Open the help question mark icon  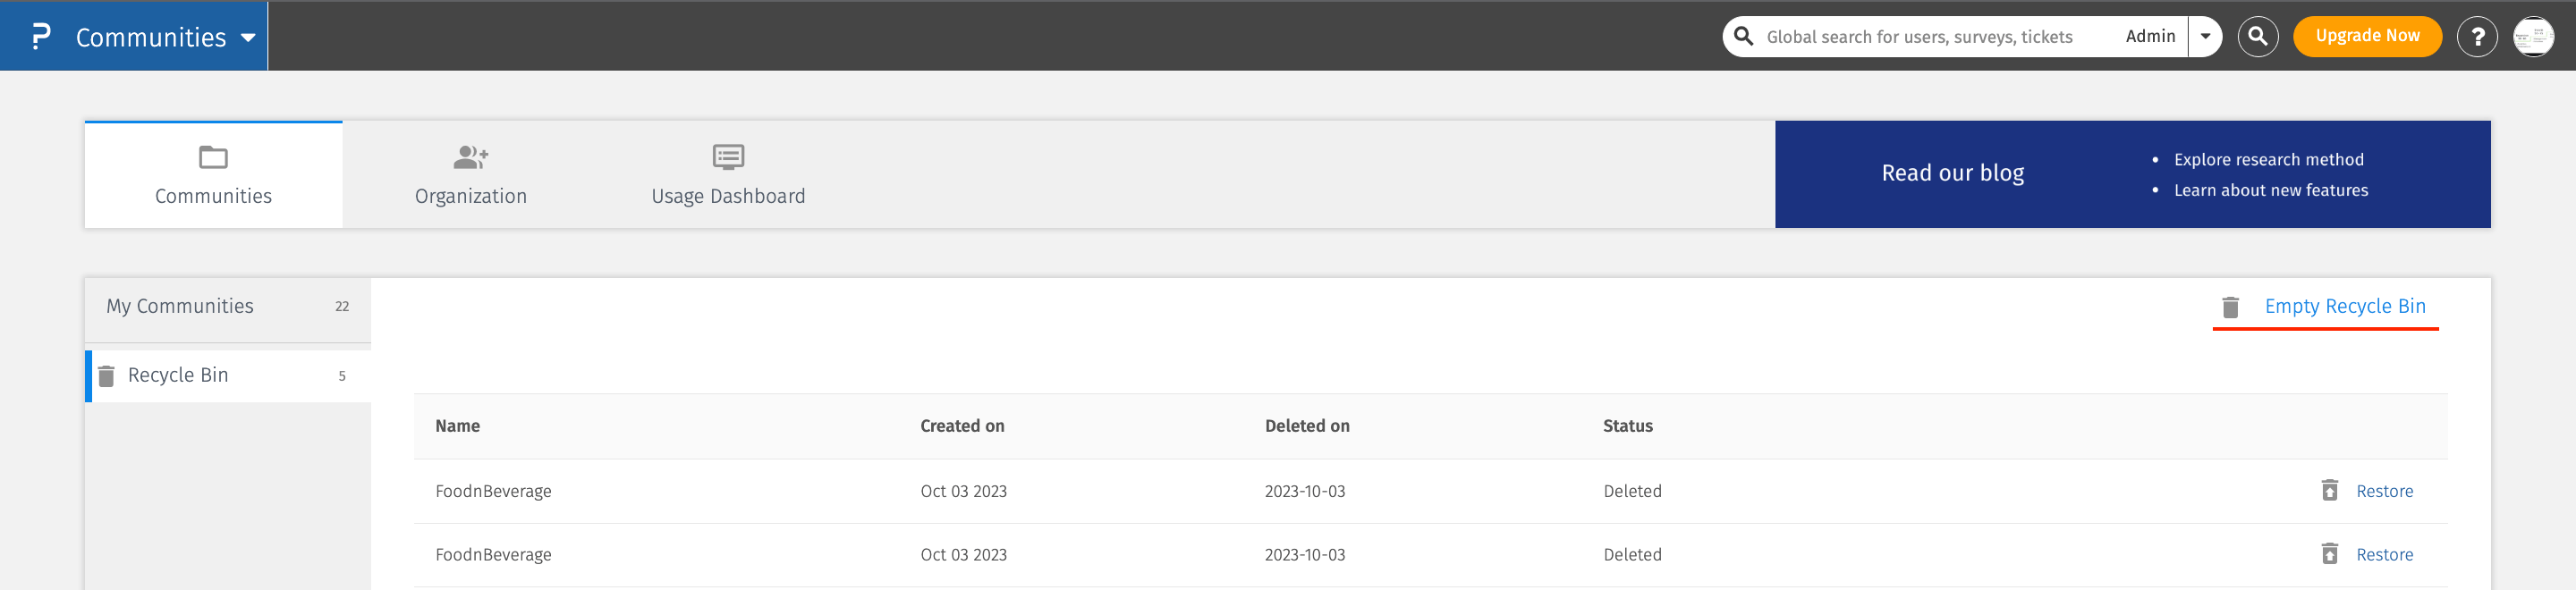tap(2476, 37)
